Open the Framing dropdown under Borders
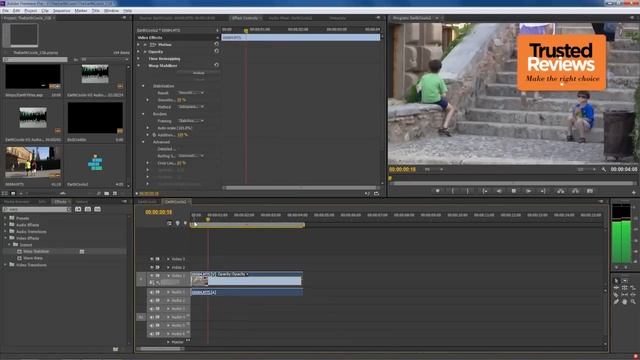Viewport: 640px width, 360px height. pos(191,121)
